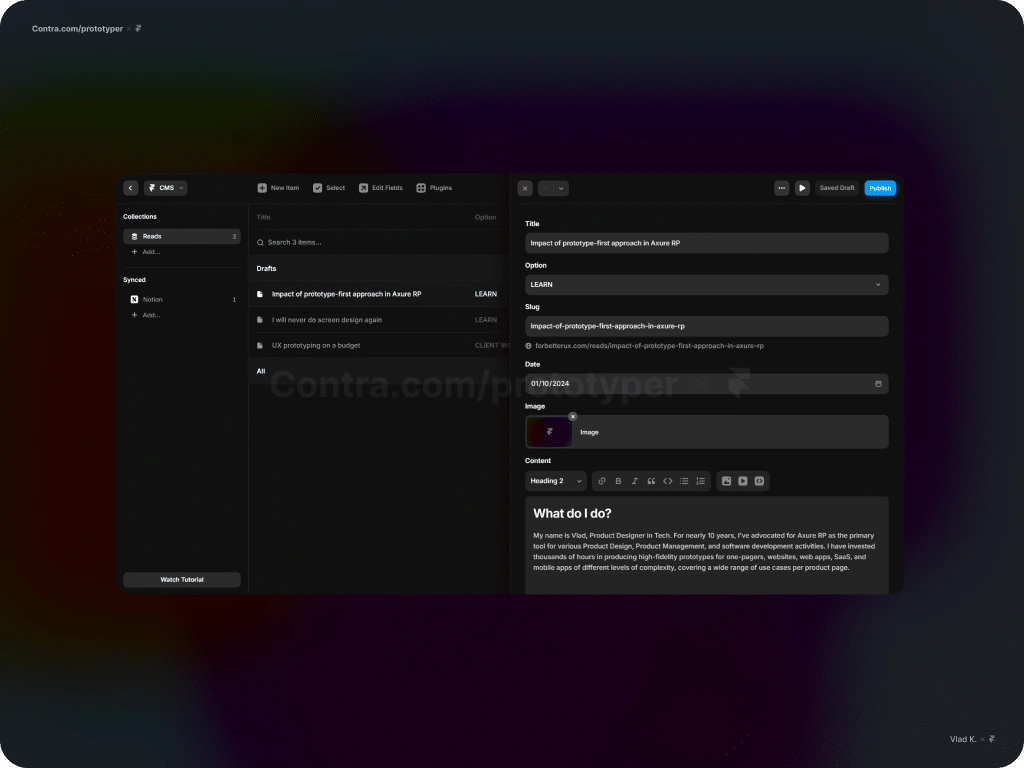Click the preview play button

pyautogui.click(x=802, y=188)
